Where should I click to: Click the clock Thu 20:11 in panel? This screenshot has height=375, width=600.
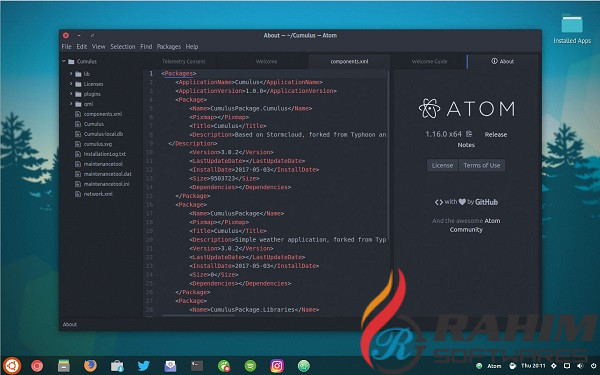tap(533, 366)
